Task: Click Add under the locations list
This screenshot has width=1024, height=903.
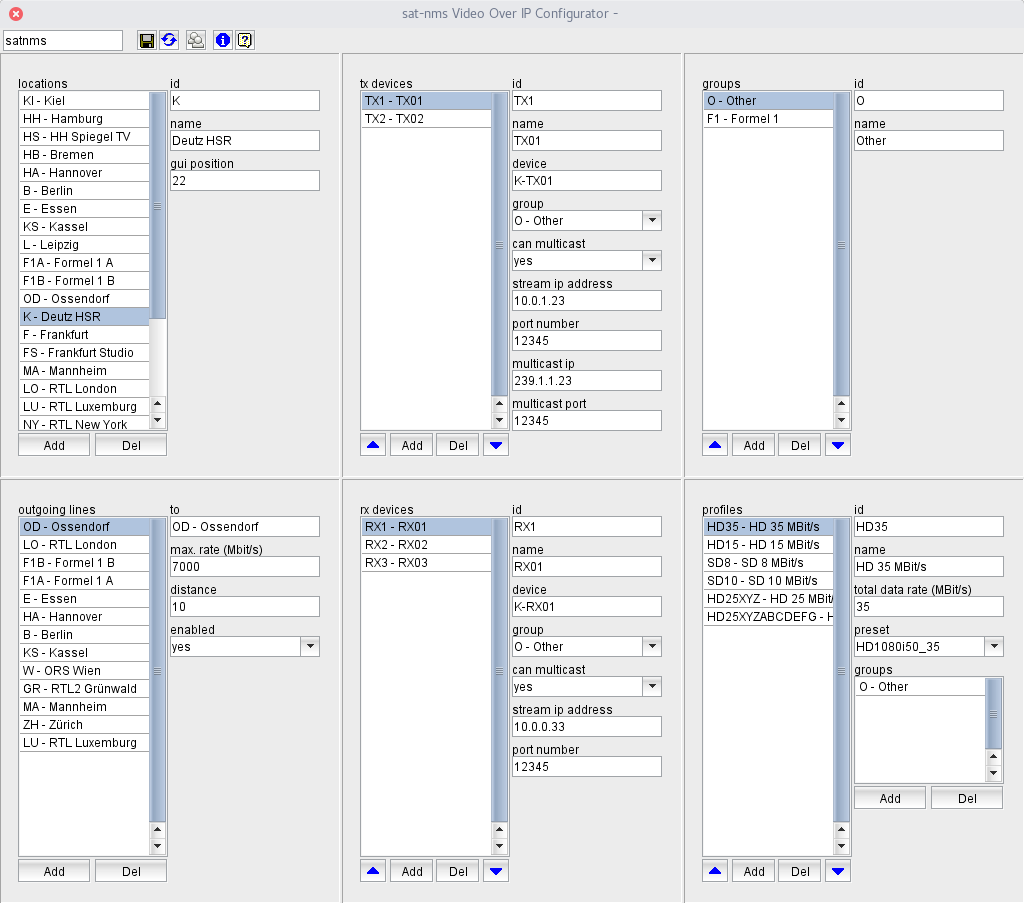Action: pyautogui.click(x=53, y=444)
